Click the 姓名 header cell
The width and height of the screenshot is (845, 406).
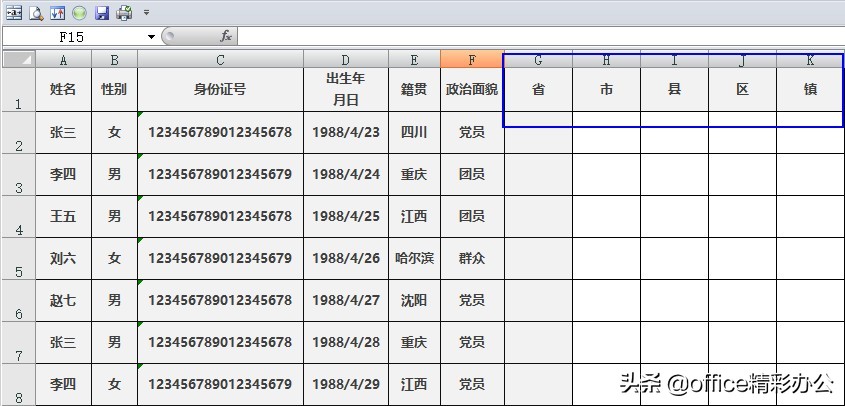click(64, 90)
